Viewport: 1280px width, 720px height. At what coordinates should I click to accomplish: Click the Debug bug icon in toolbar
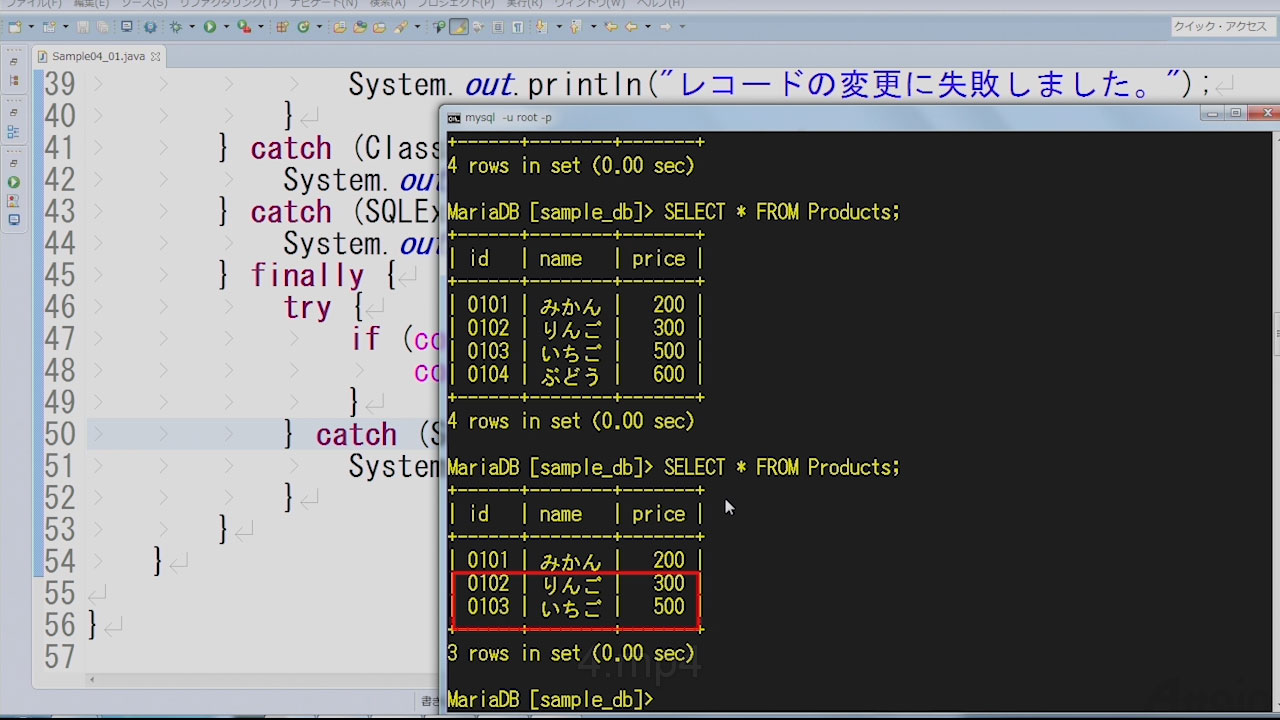point(176,27)
